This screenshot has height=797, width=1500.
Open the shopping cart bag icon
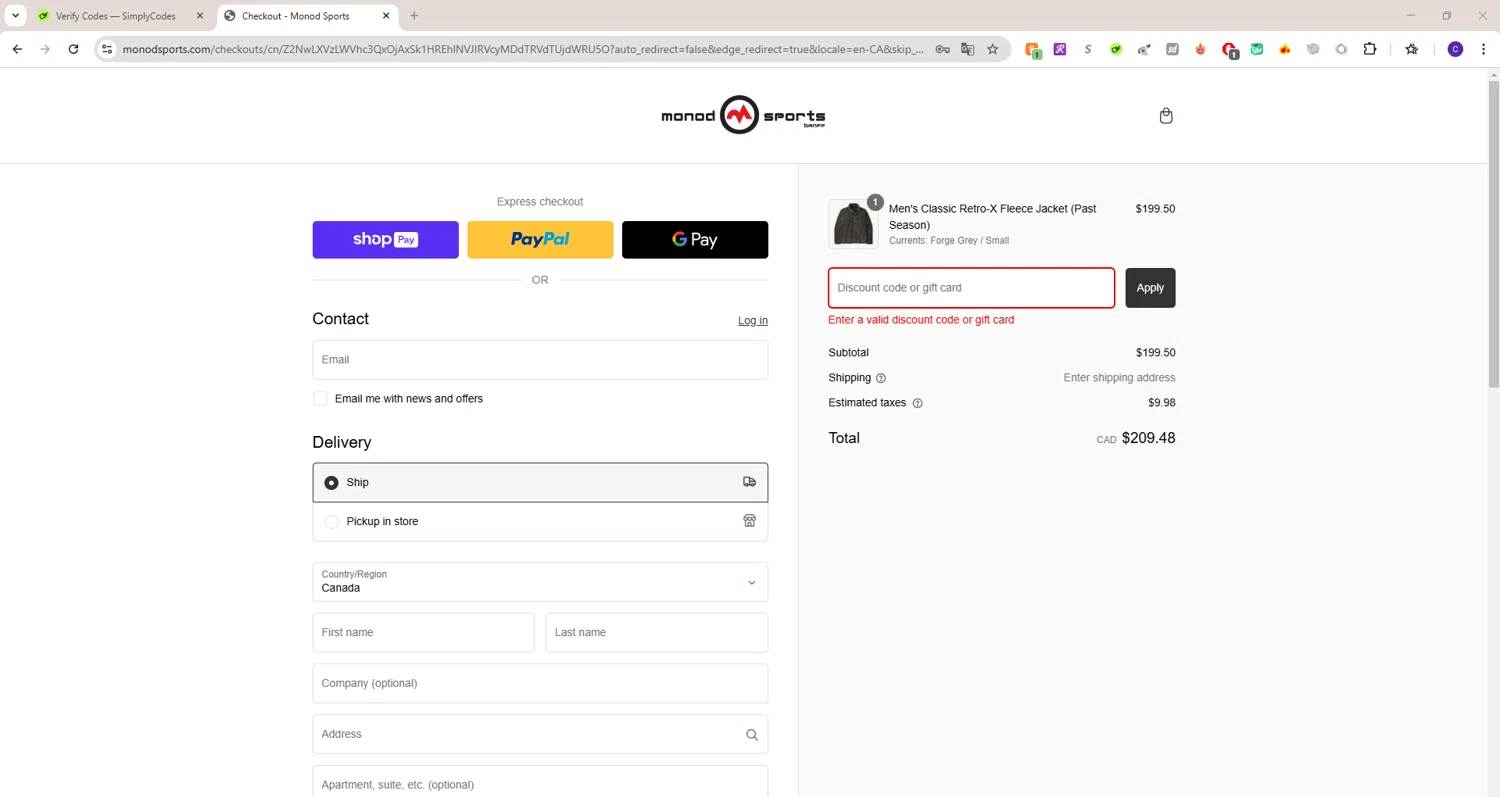click(x=1165, y=116)
